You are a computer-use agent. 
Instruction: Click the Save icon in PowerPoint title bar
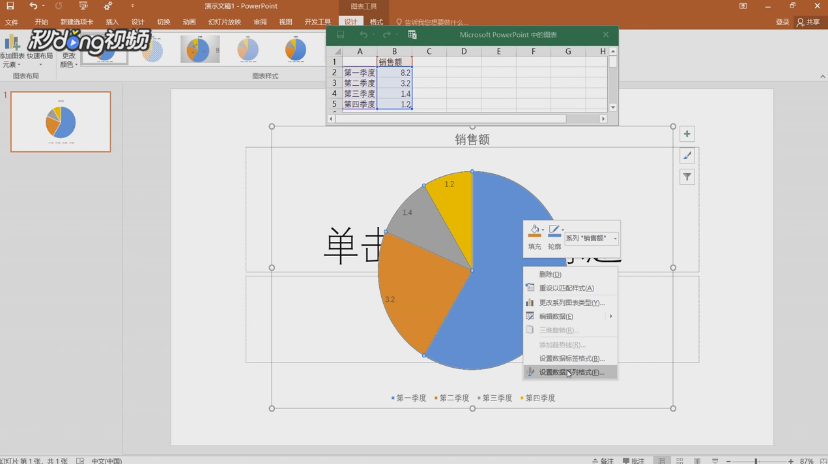(x=10, y=6)
